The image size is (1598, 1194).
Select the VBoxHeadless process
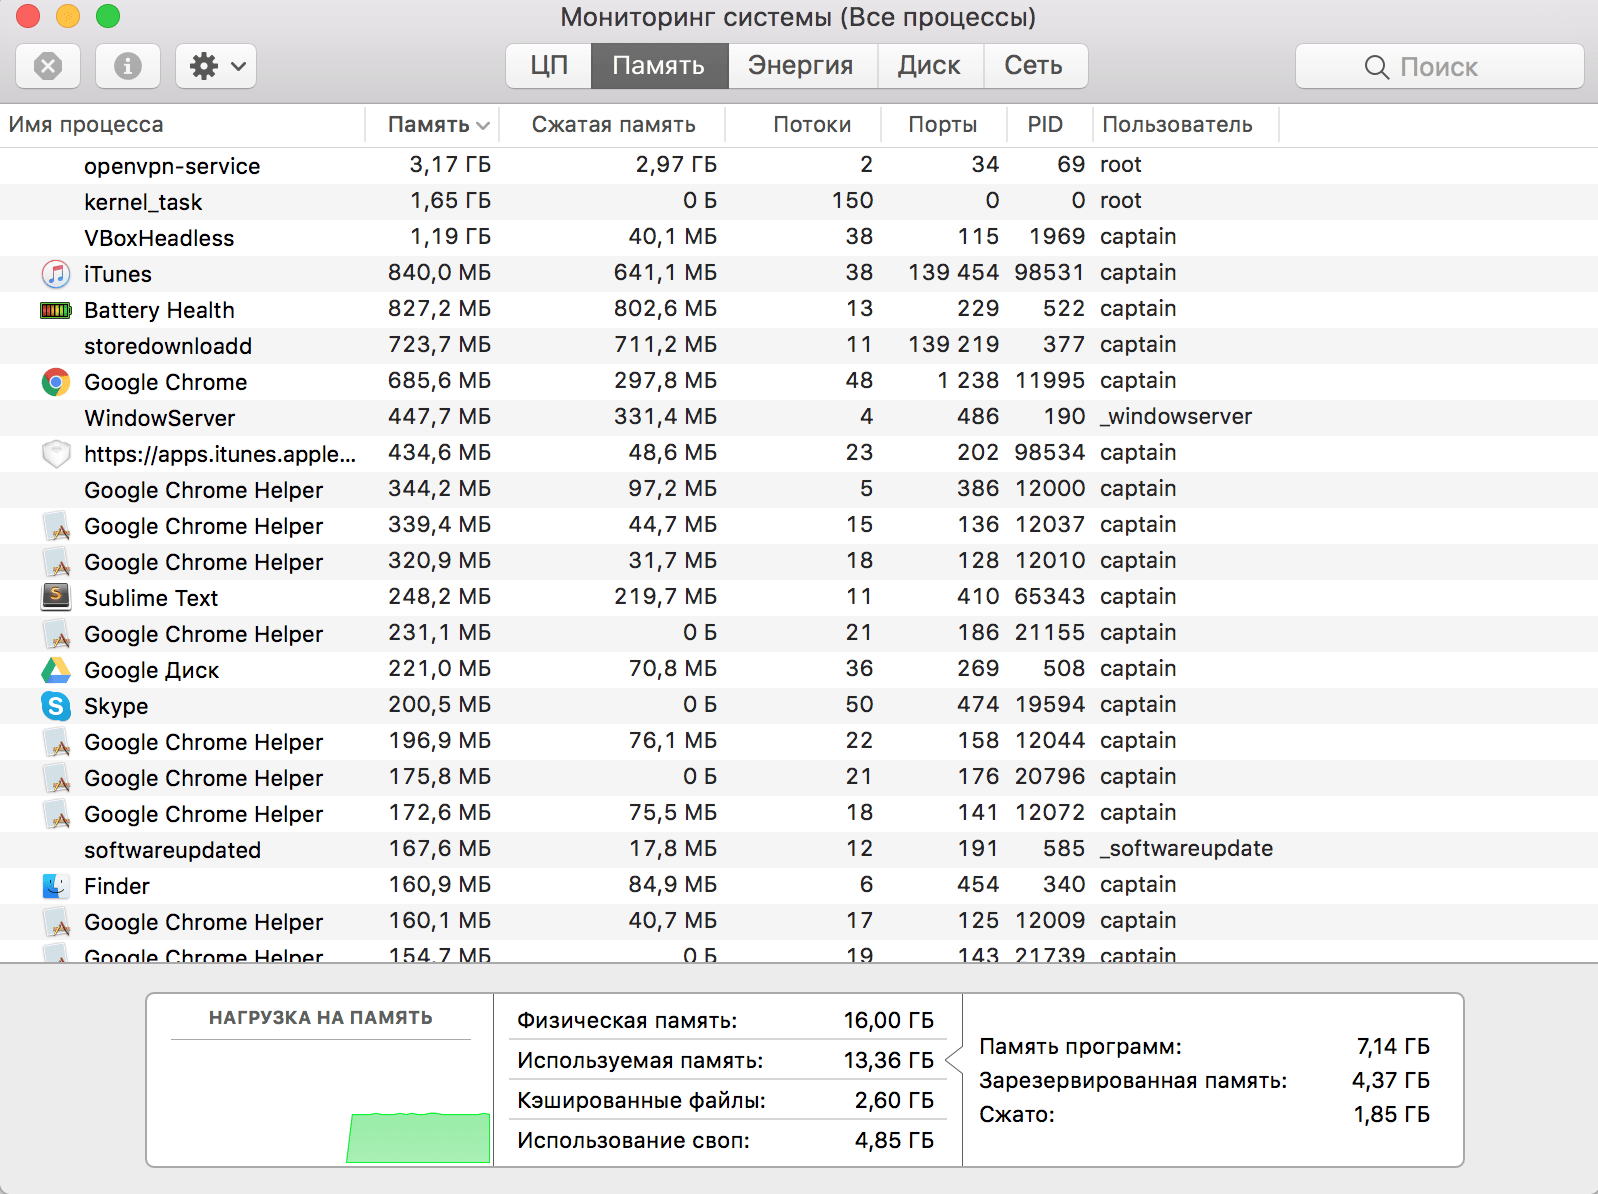[x=799, y=237]
